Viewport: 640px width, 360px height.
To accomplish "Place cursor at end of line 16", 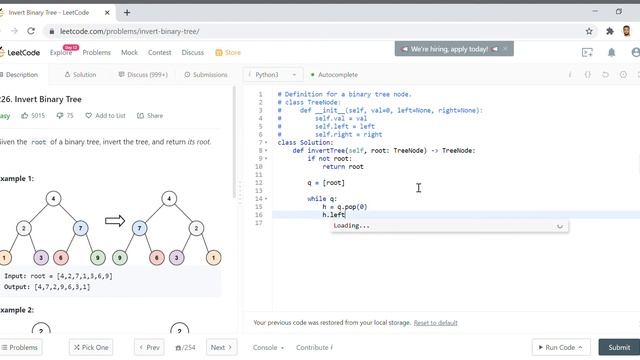I will pyautogui.click(x=345, y=215).
